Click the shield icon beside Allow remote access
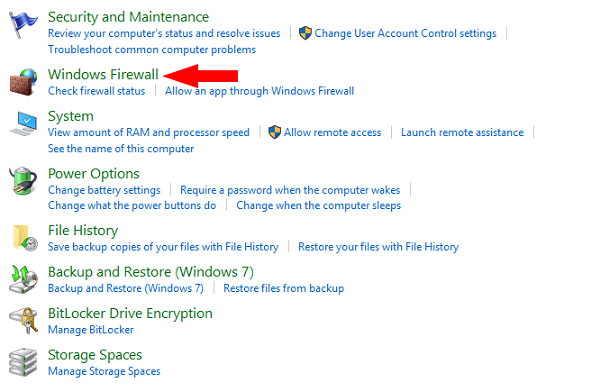This screenshot has height=389, width=589. point(275,132)
